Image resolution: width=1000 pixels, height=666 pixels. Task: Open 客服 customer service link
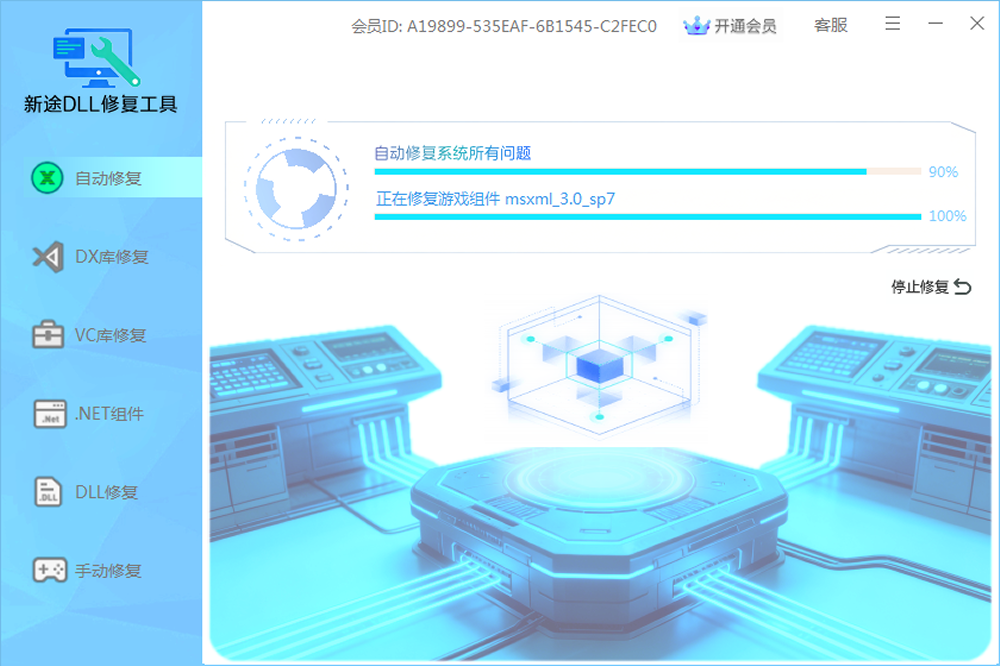[830, 25]
